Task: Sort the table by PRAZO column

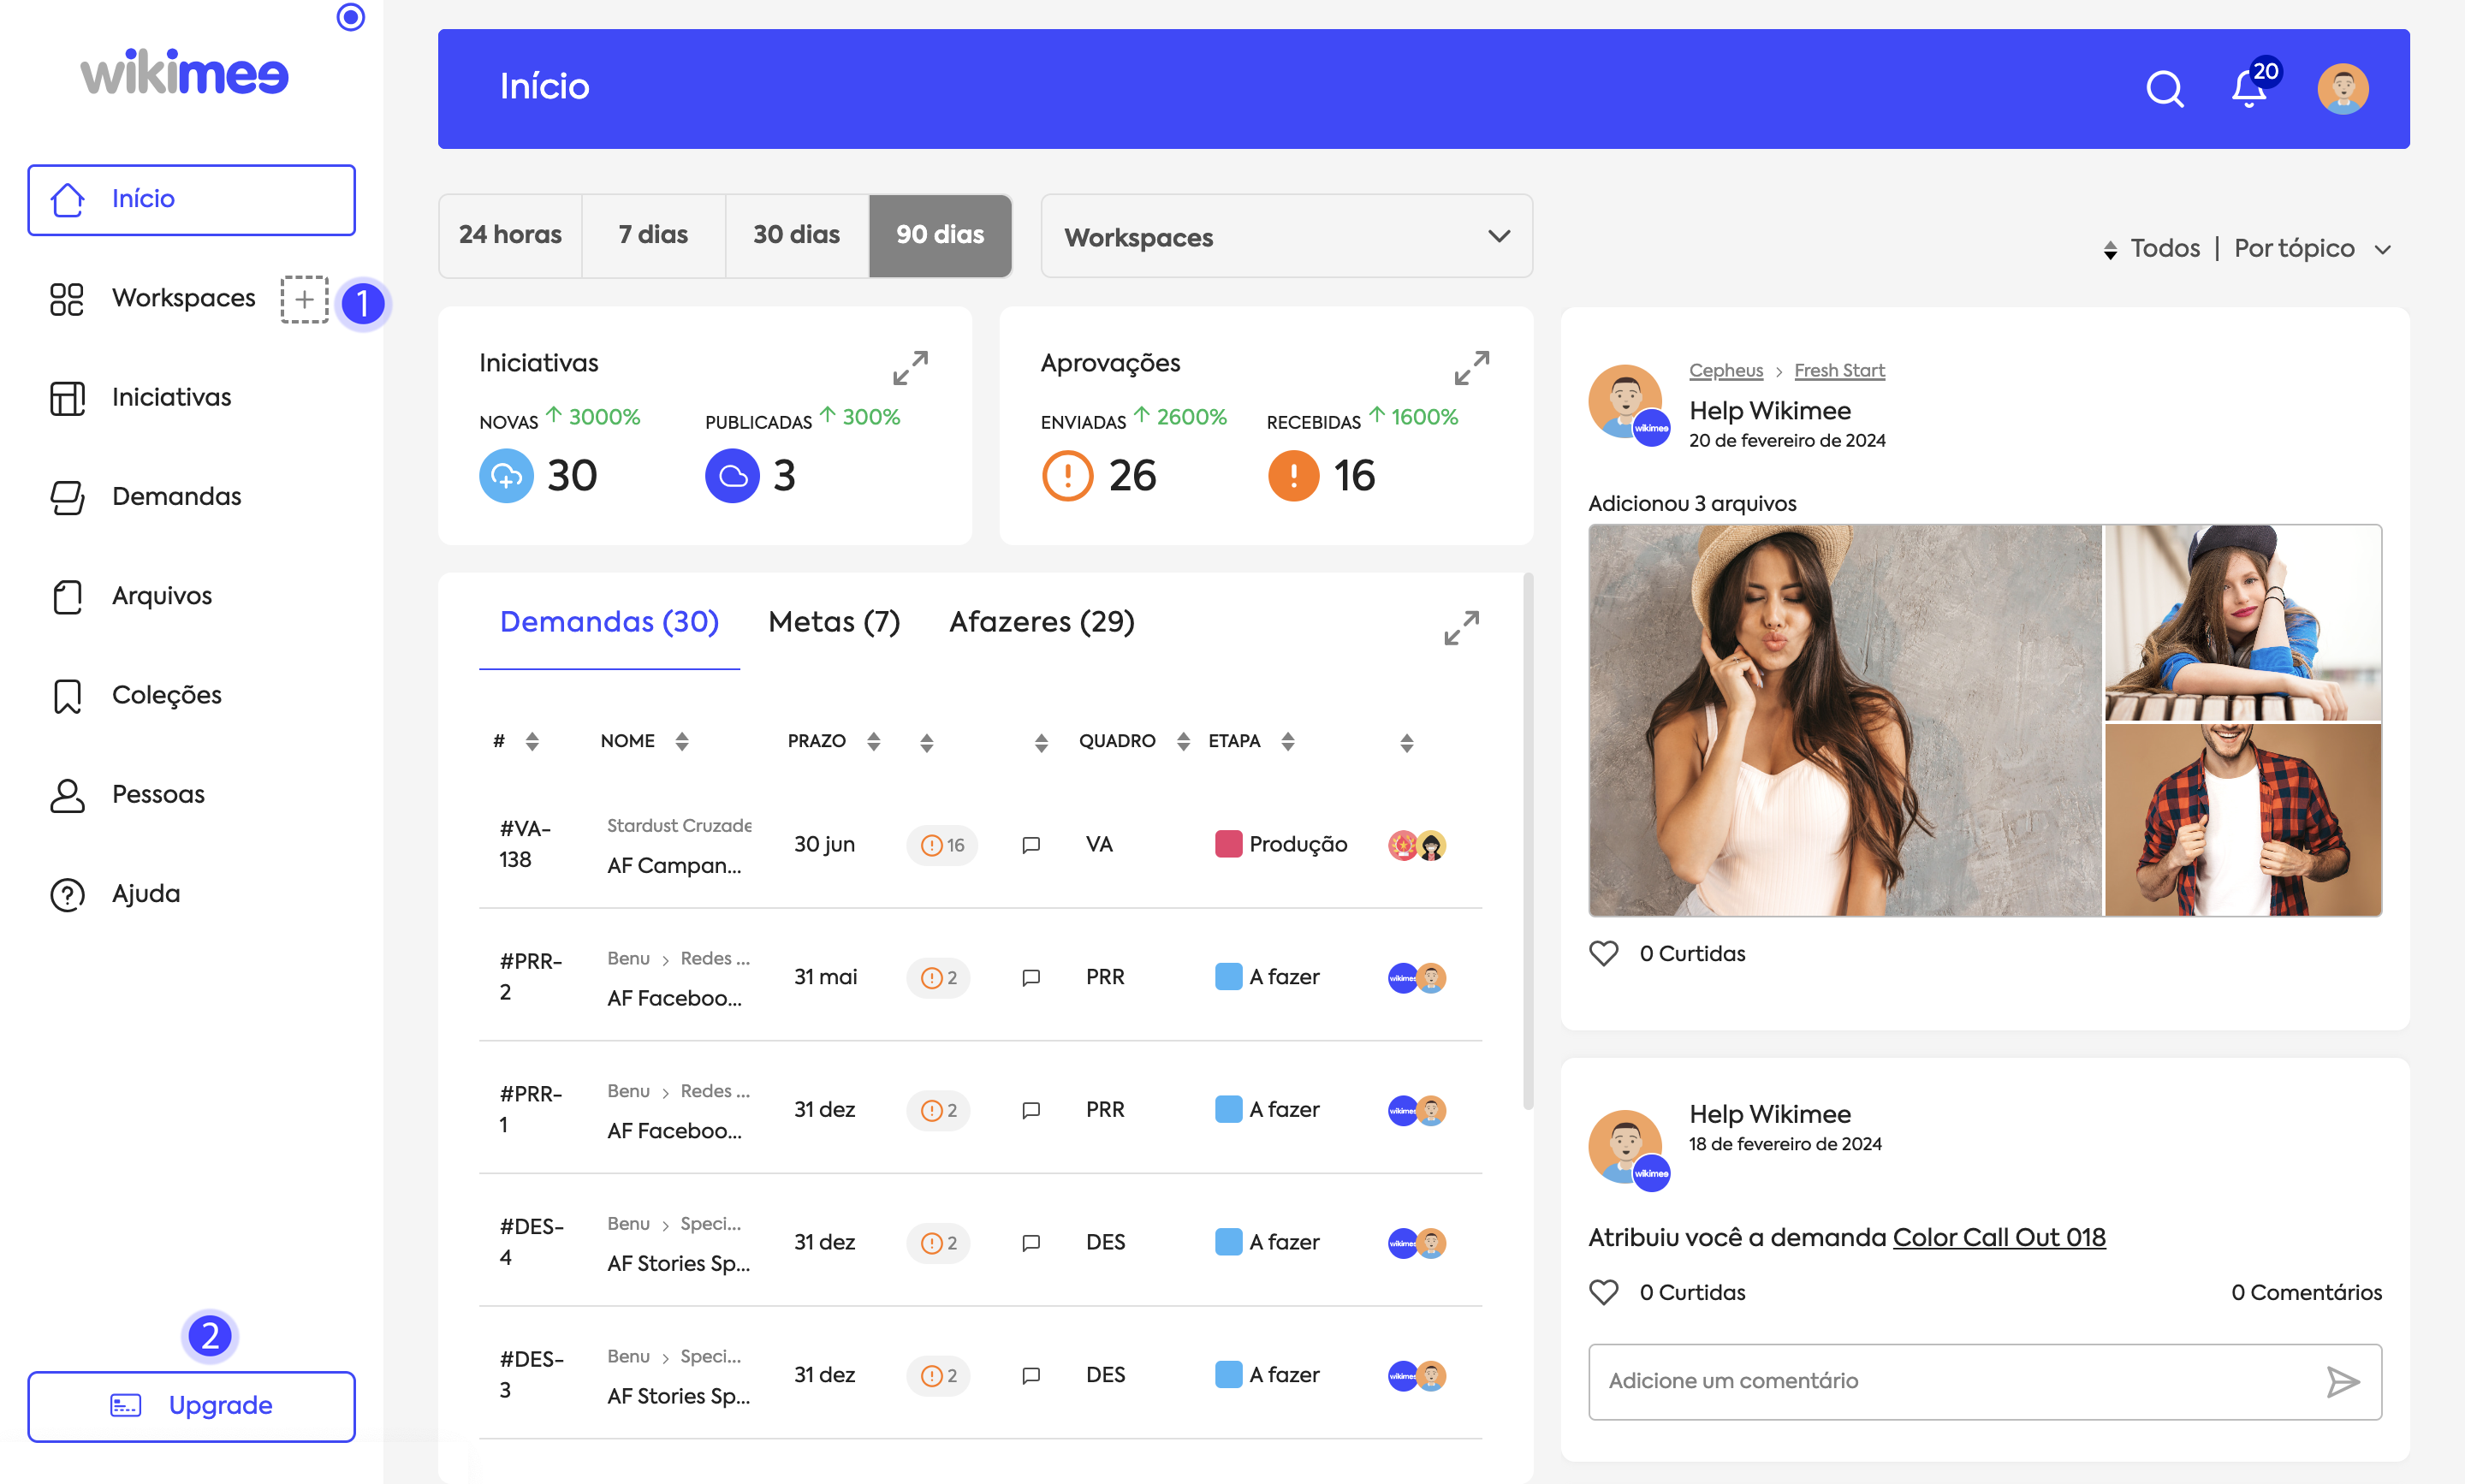Action: [x=873, y=741]
